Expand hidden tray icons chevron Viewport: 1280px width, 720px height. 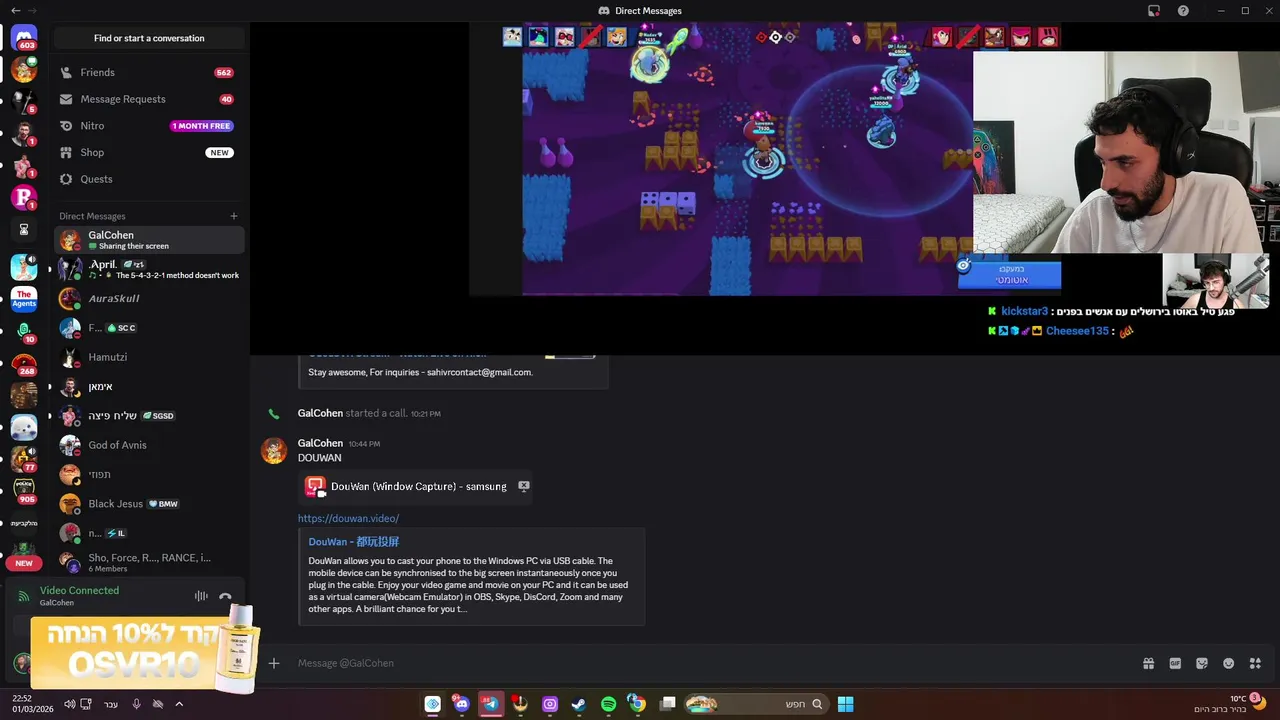click(179, 704)
